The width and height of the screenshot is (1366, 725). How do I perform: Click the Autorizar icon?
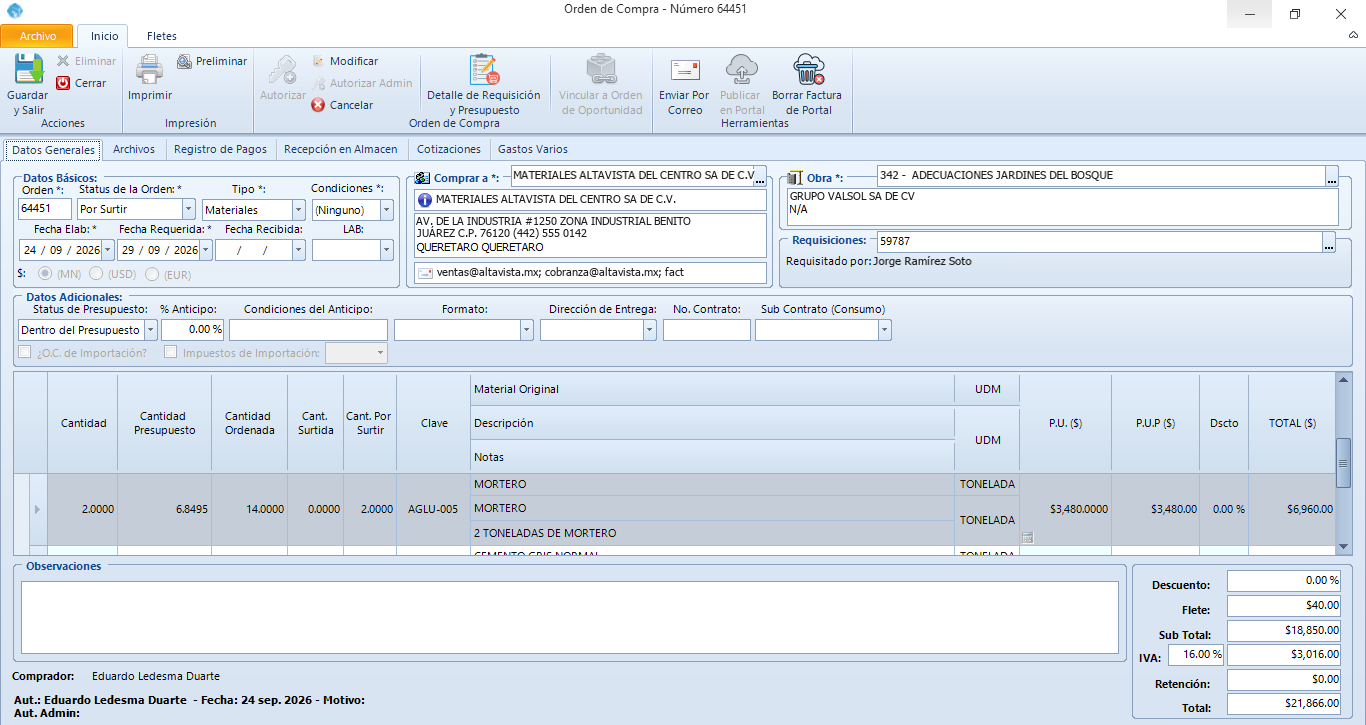pos(283,69)
